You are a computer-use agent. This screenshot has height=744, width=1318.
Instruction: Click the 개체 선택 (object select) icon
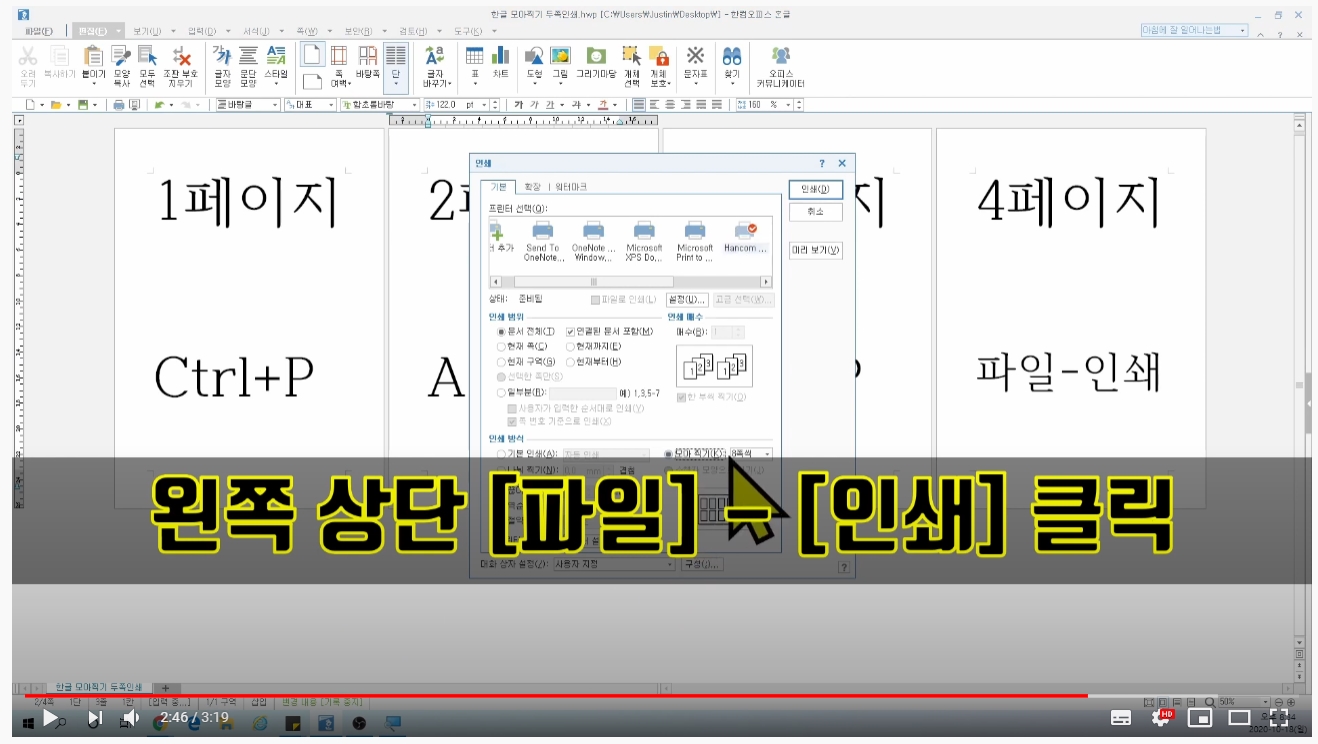point(632,57)
